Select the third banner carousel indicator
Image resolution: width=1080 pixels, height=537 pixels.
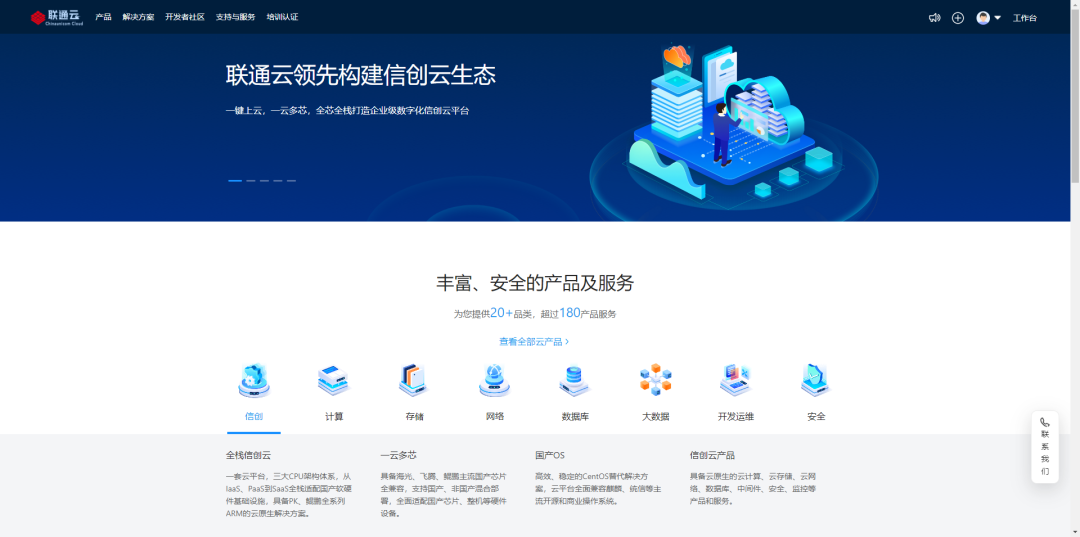264,180
